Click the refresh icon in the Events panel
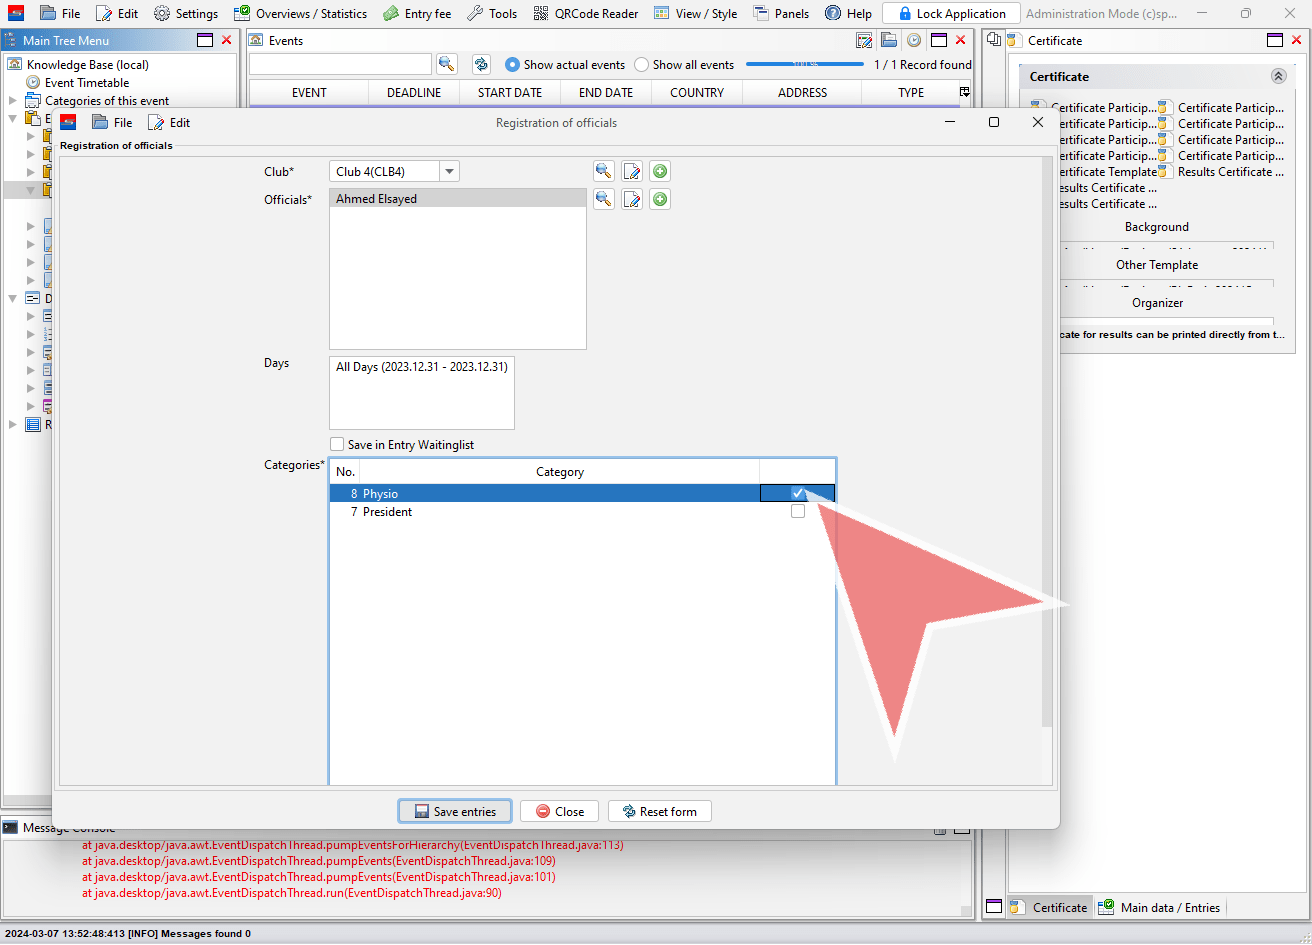This screenshot has height=945, width=1312. pos(481,64)
